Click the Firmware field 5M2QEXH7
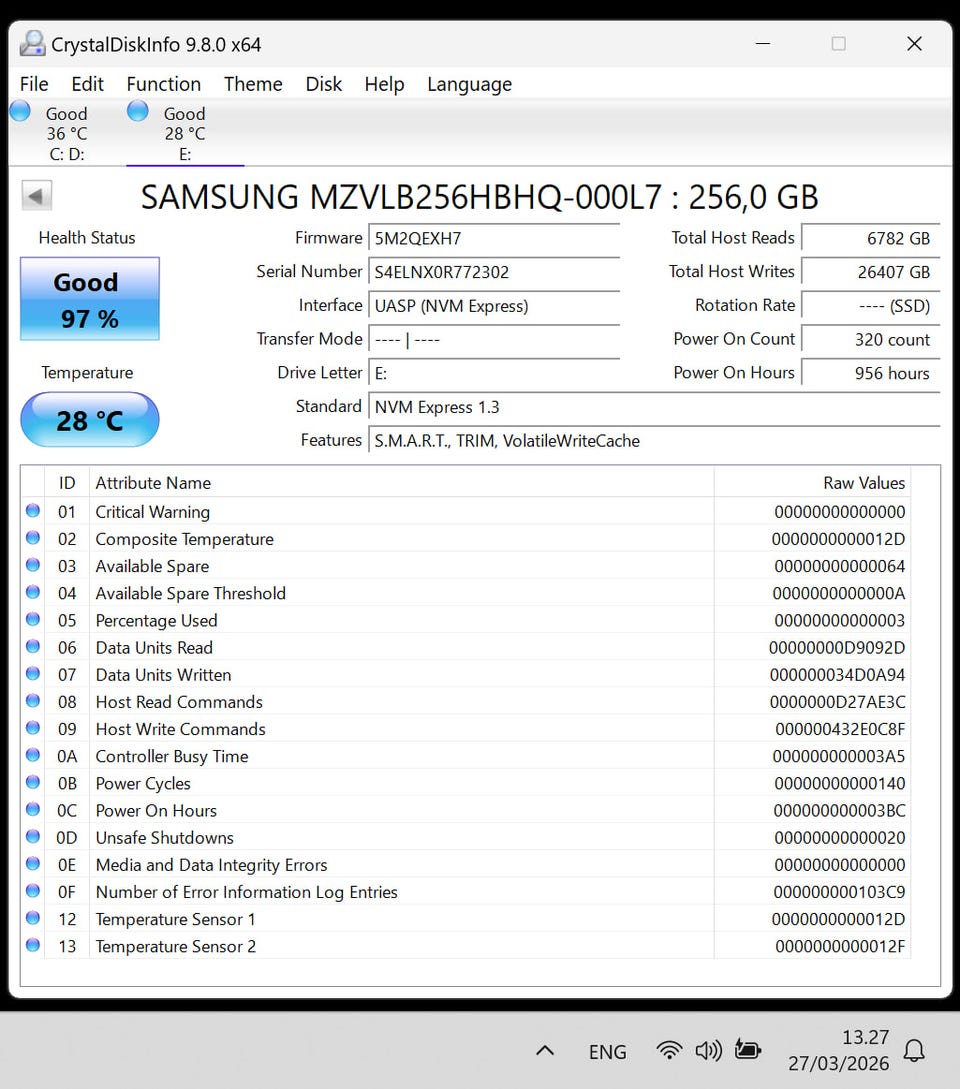Screen dimensions: 960x1089 (x=494, y=238)
